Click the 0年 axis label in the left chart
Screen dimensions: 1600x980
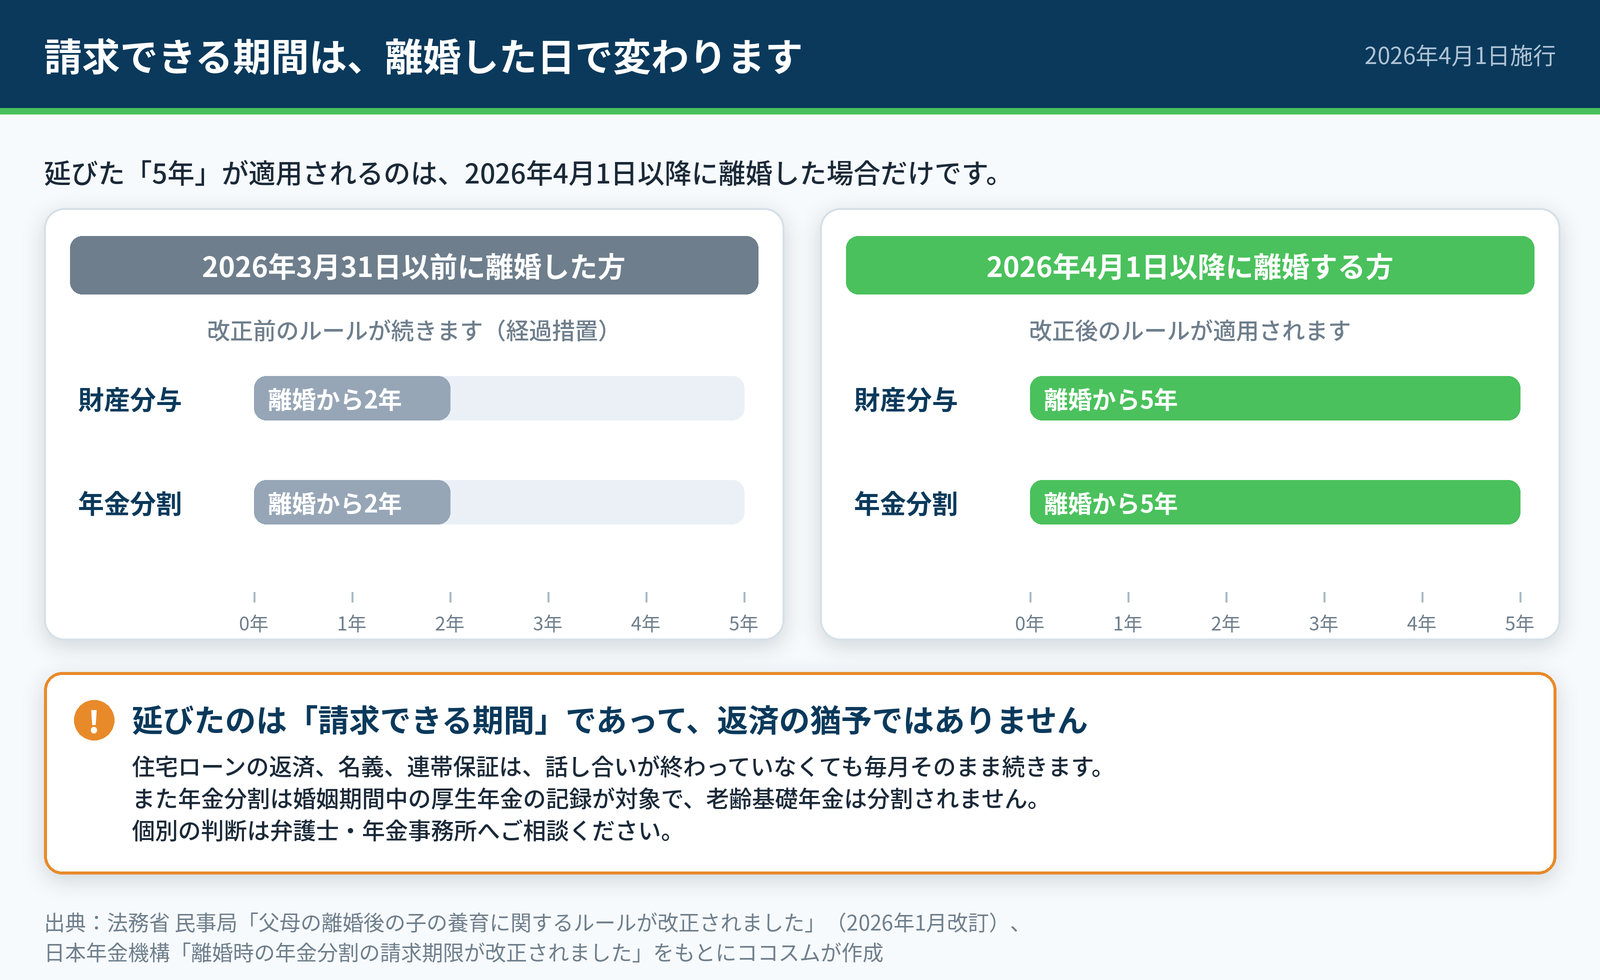[254, 623]
